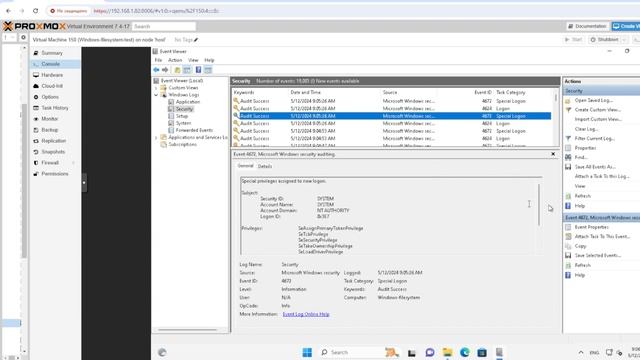Open File menu in Event Viewer
Viewport: 640px width, 360px height.
(158, 60)
